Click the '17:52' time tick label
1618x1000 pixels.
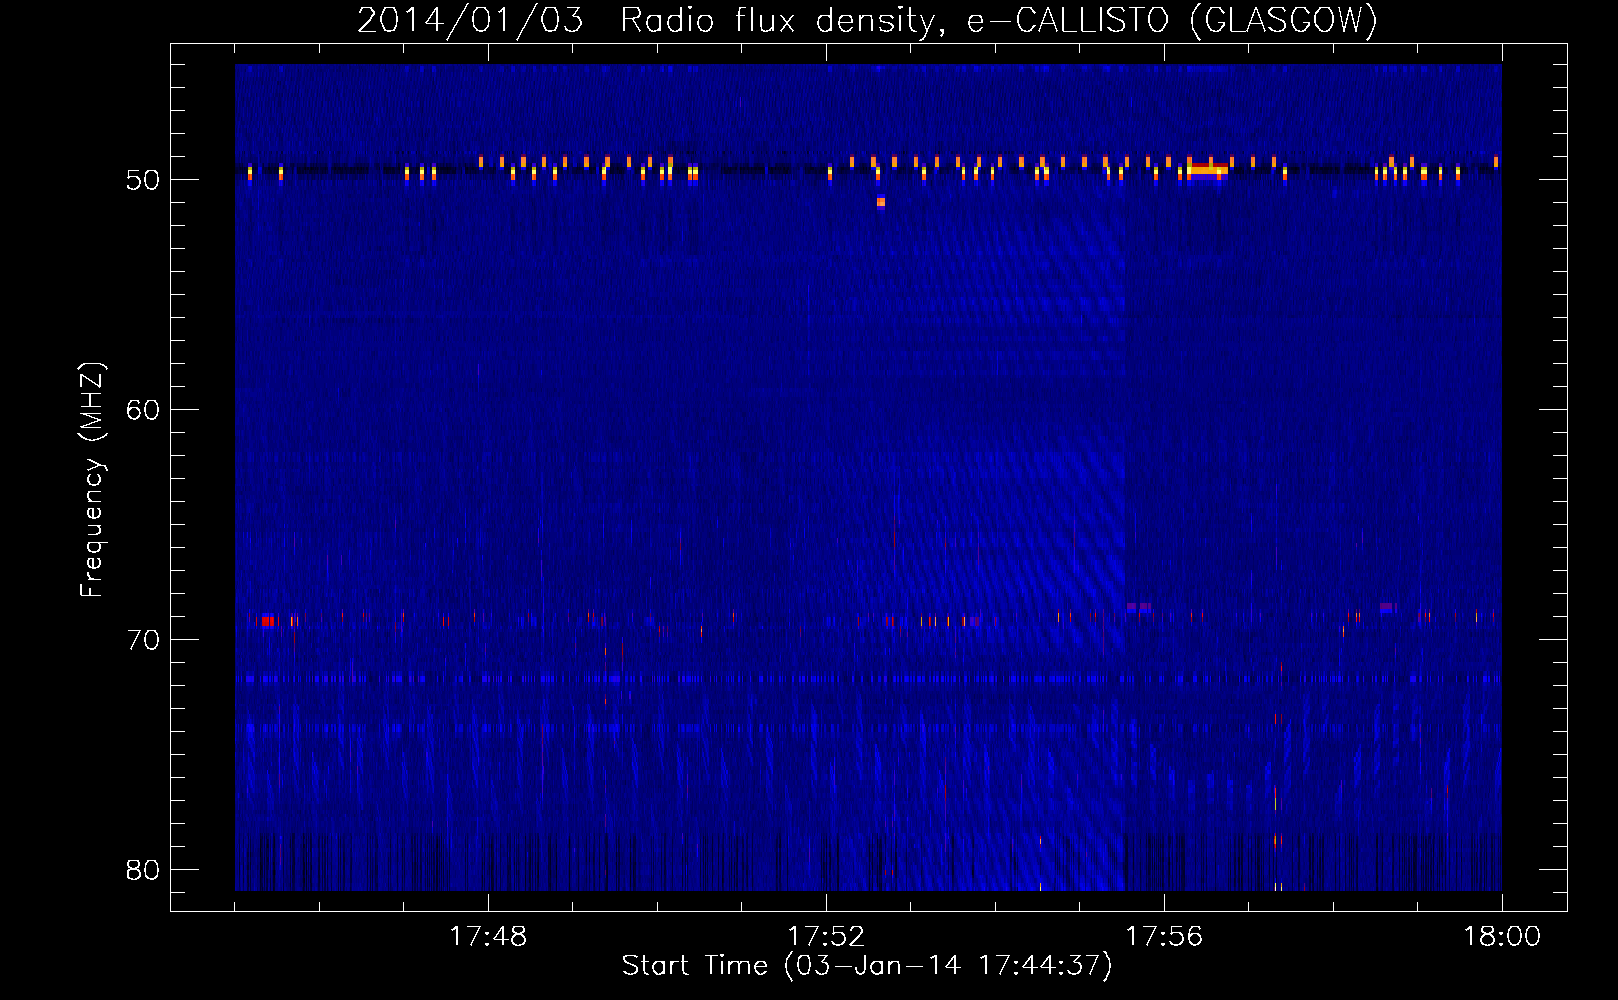coord(826,937)
